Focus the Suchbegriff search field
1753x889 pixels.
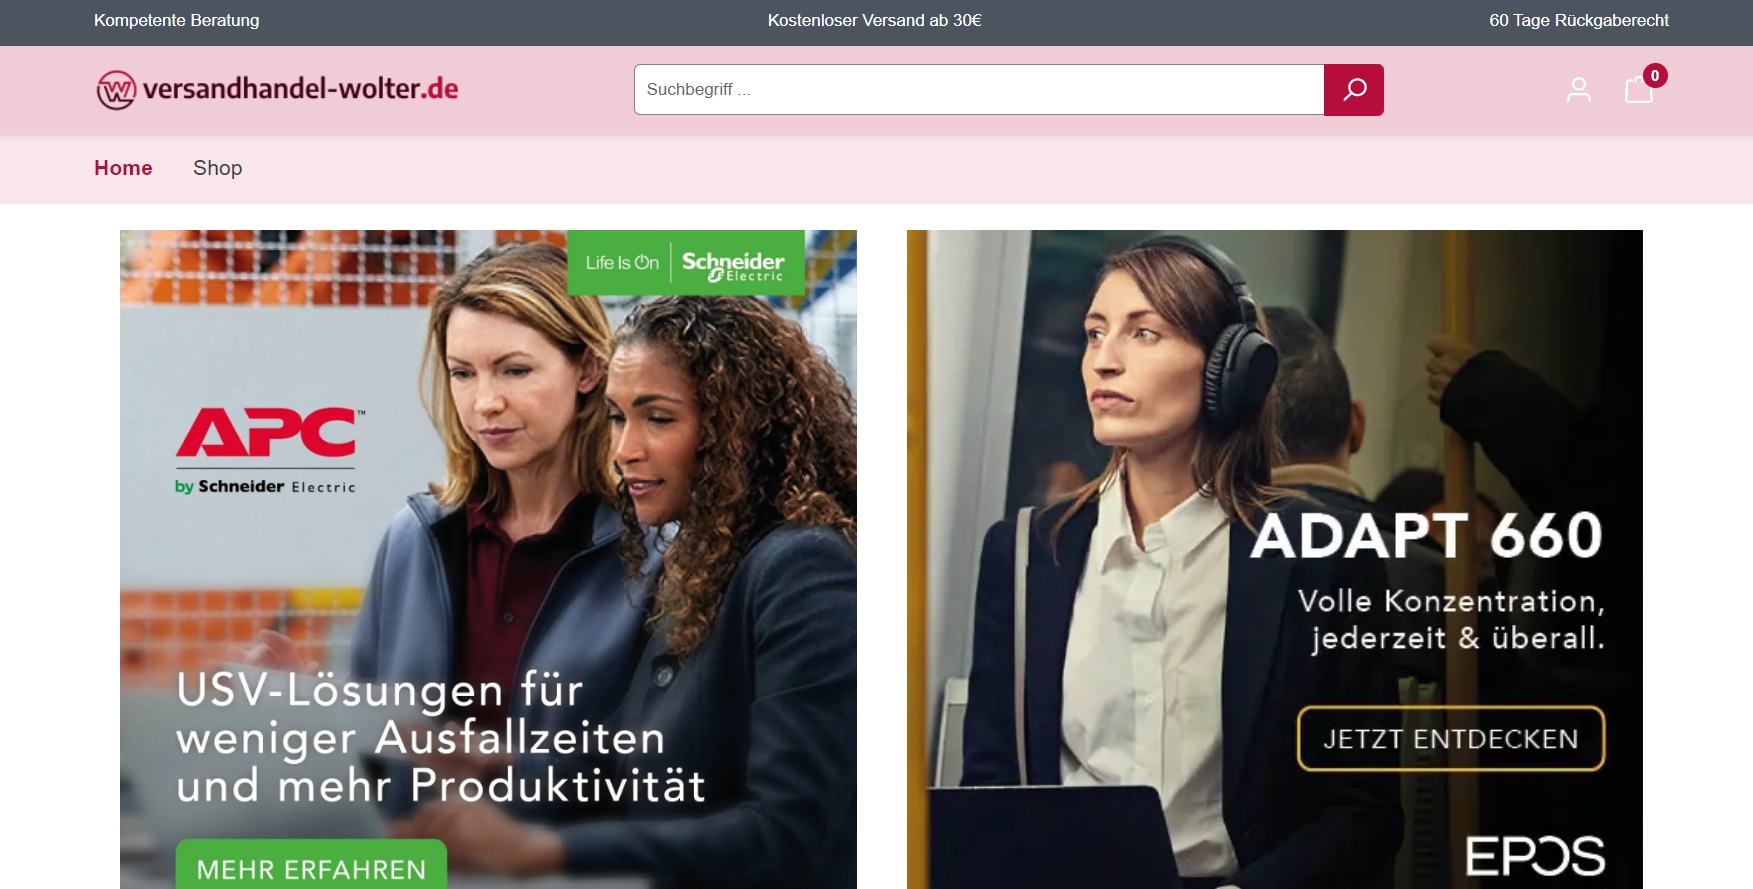[979, 90]
